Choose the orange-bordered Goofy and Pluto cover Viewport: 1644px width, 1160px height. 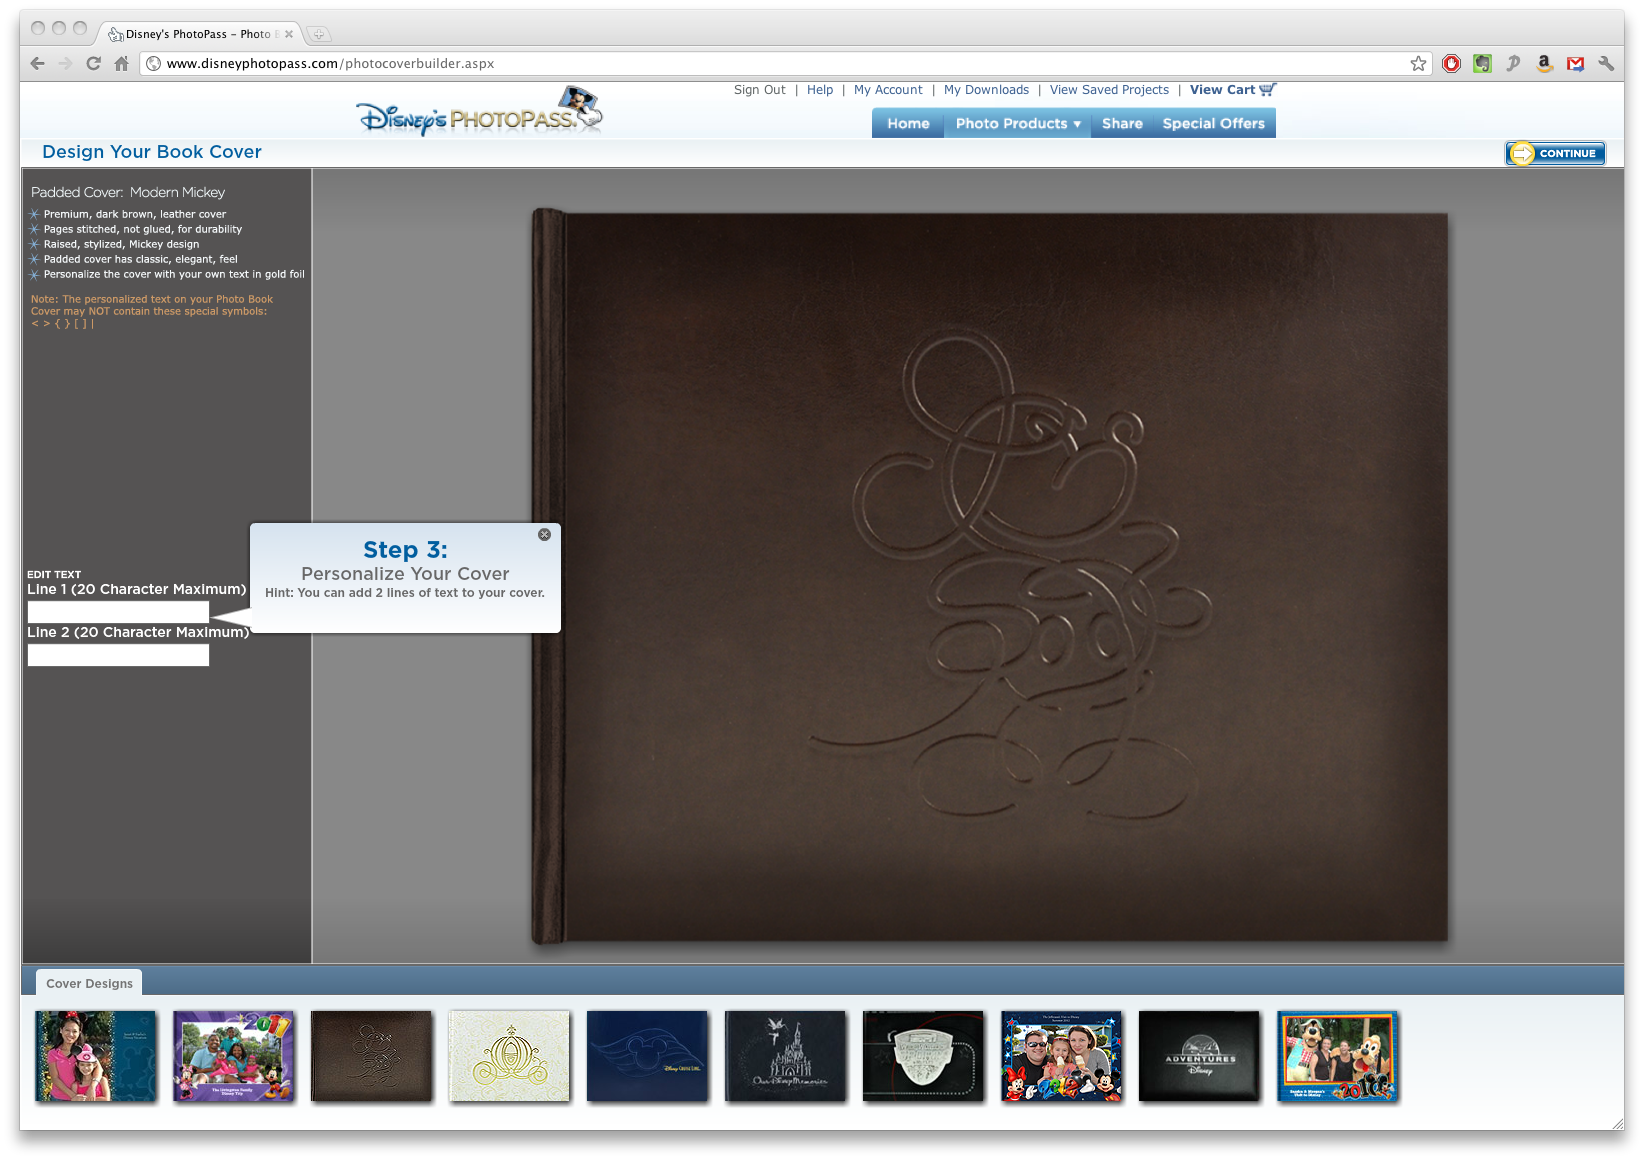1337,1056
